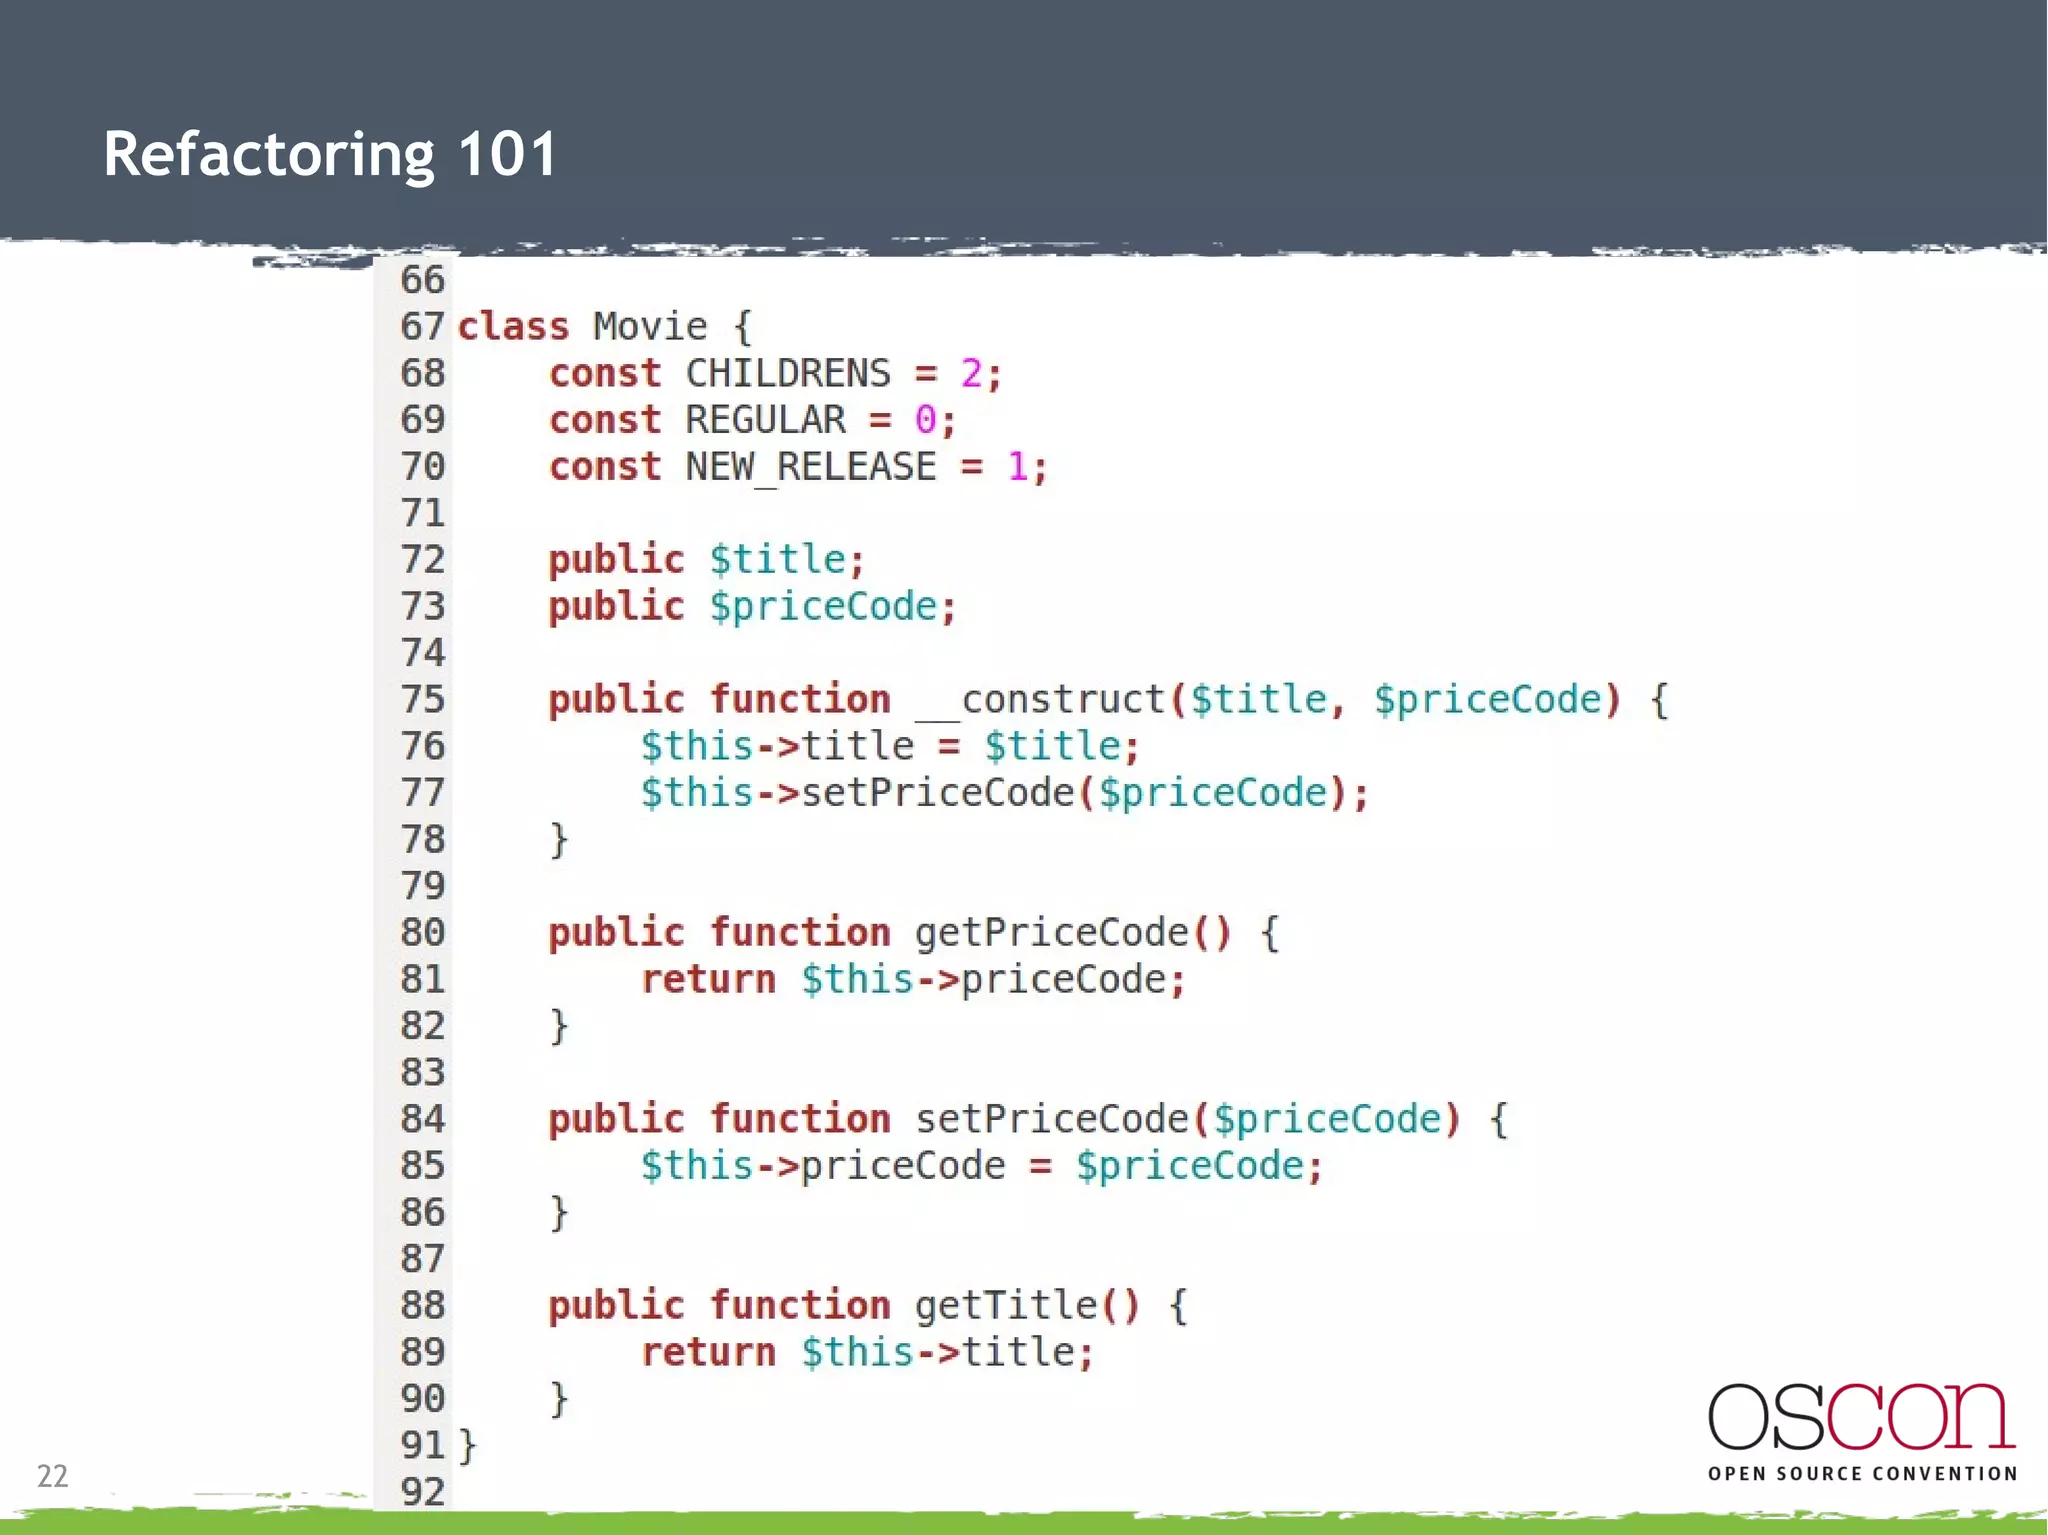Click the closing brace on line 91
This screenshot has width=2048, height=1535.
(467, 1446)
